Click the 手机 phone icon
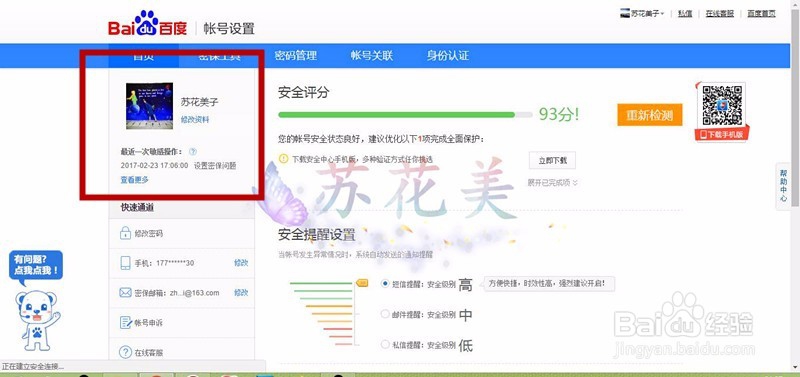800x377 pixels. click(125, 263)
